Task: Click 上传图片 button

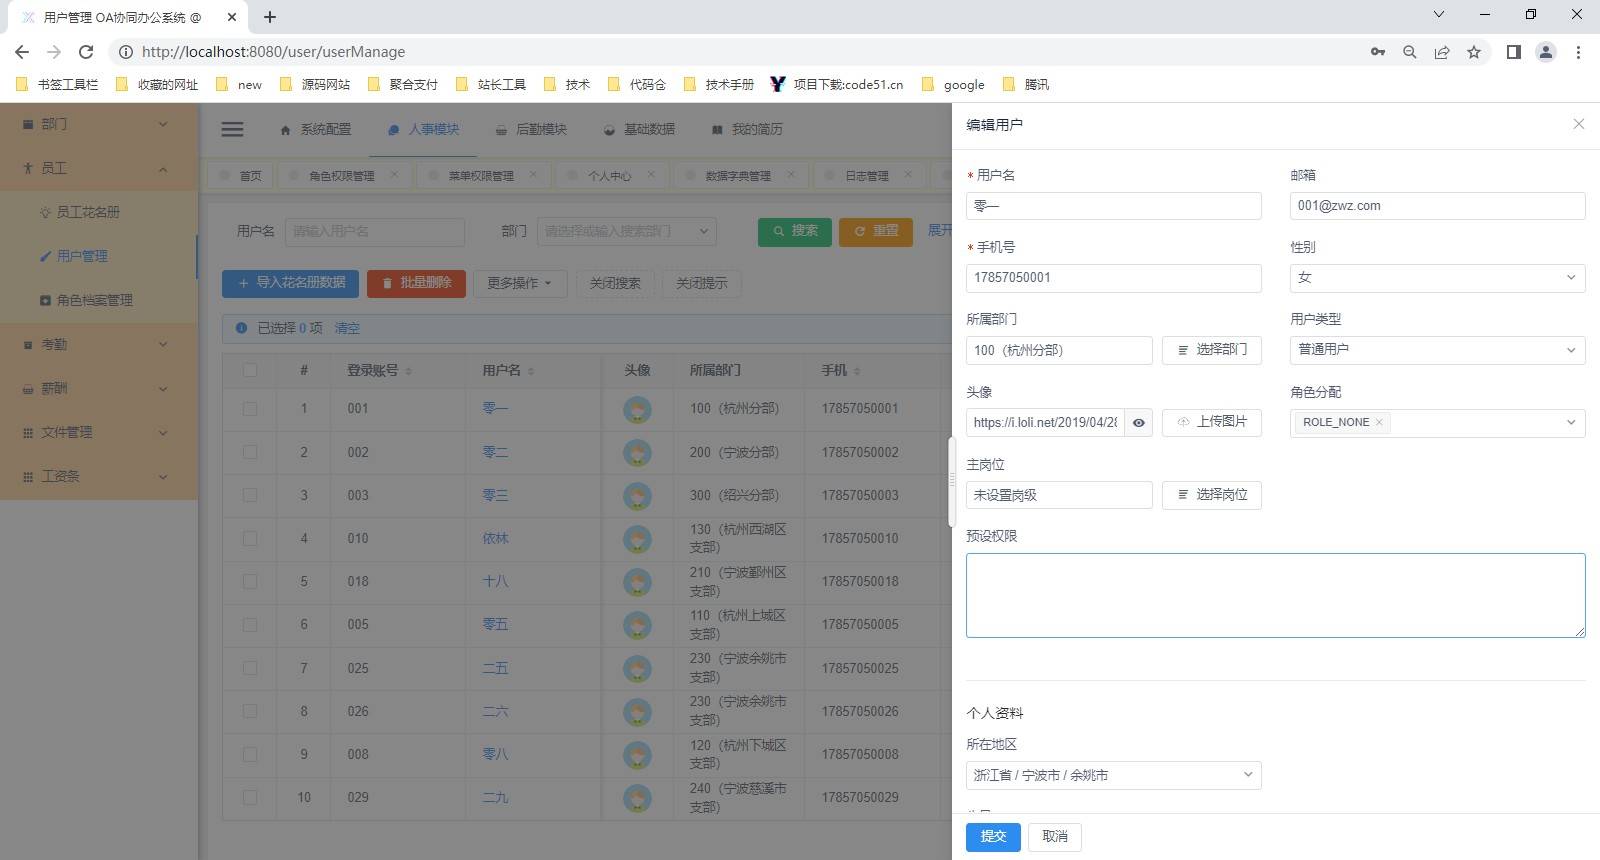Action: pyautogui.click(x=1212, y=422)
